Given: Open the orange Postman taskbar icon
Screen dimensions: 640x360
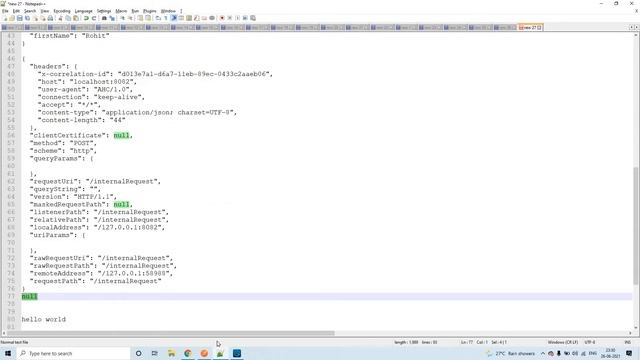Looking at the screenshot, I should 204,353.
